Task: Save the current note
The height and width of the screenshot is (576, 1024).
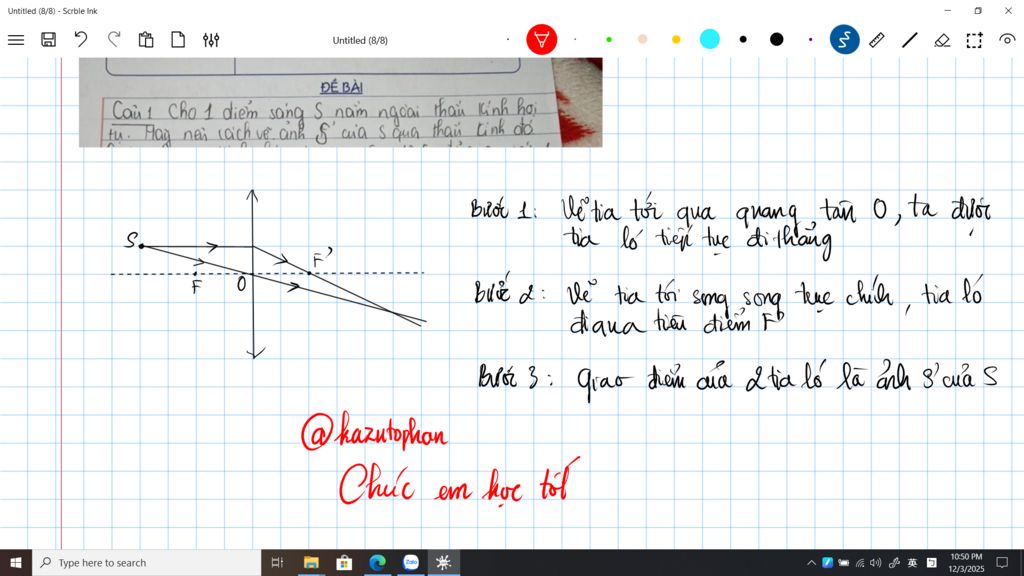Action: (x=48, y=40)
